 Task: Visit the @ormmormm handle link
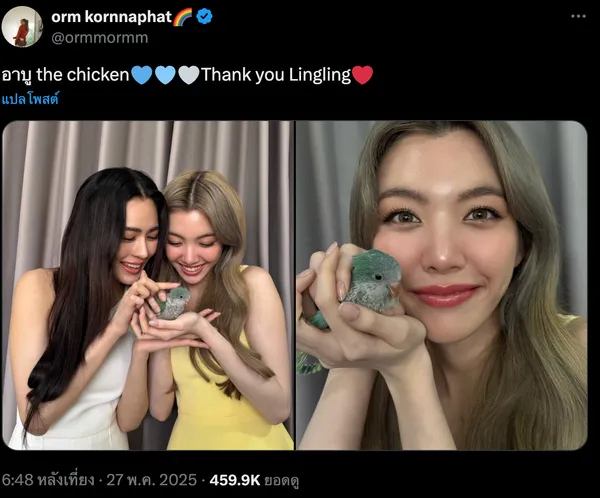99,38
